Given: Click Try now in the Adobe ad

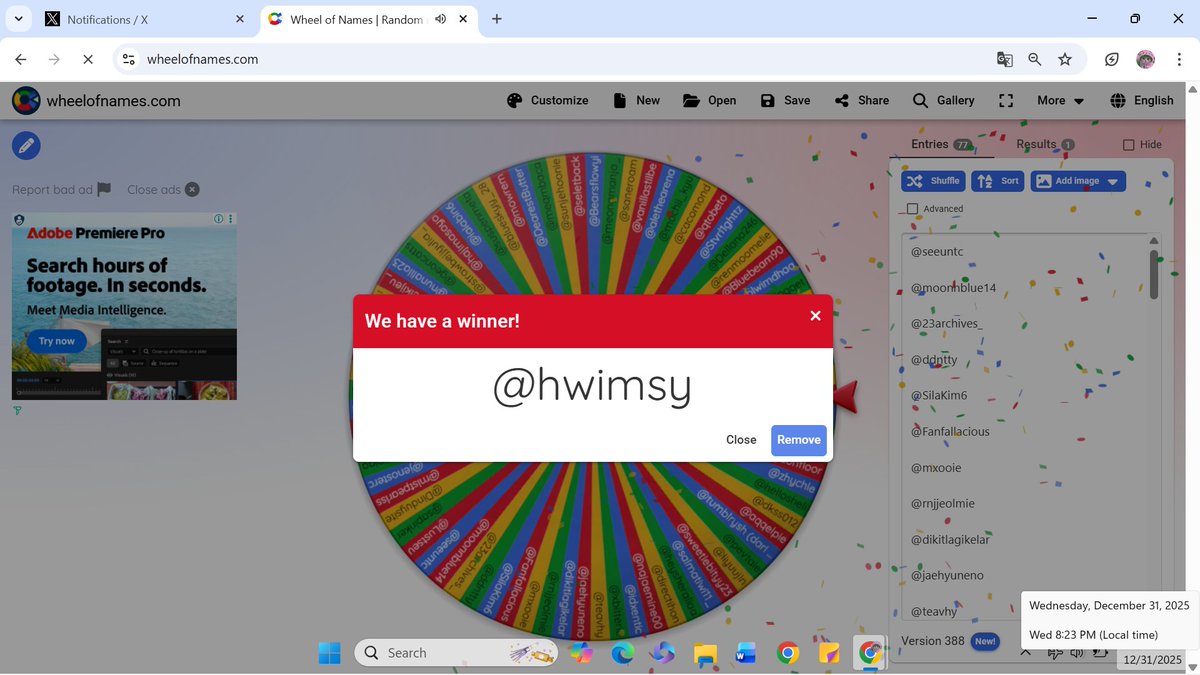Looking at the screenshot, I should click(x=57, y=341).
